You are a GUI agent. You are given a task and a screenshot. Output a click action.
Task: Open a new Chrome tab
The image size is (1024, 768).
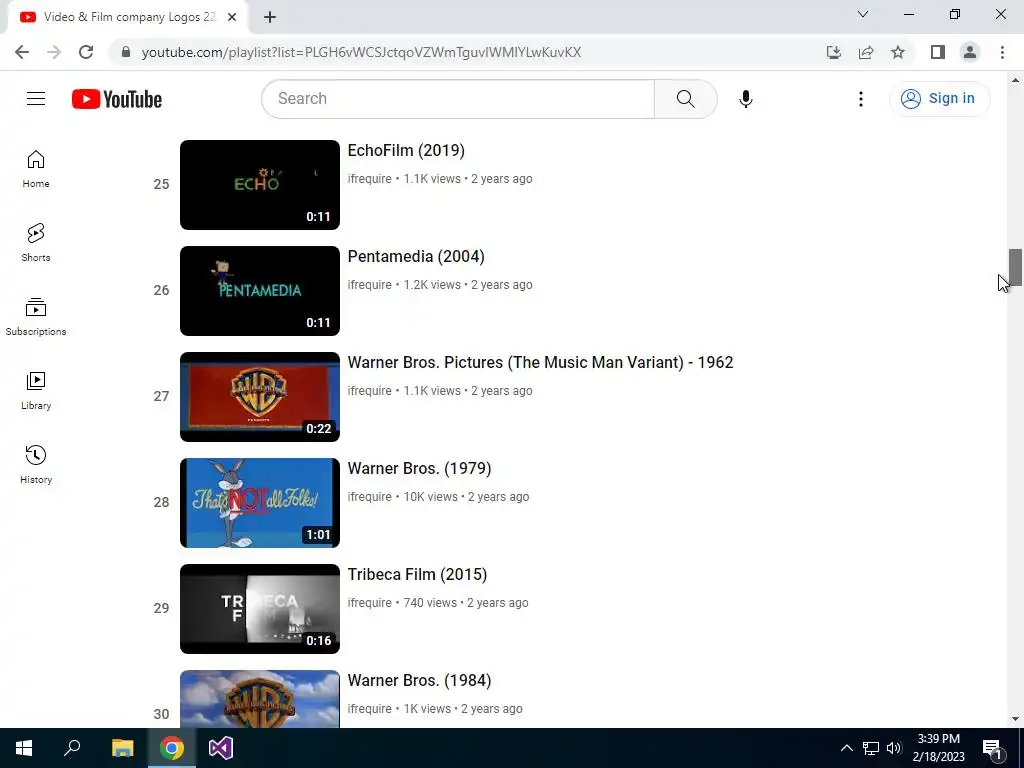click(270, 18)
